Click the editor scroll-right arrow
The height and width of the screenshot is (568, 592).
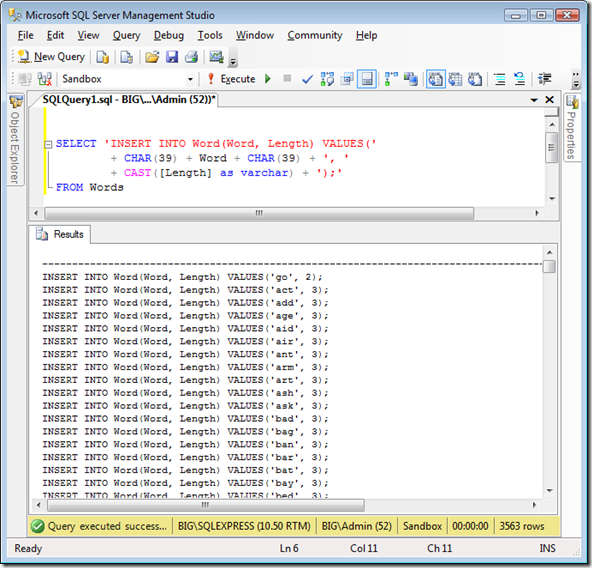[x=537, y=213]
